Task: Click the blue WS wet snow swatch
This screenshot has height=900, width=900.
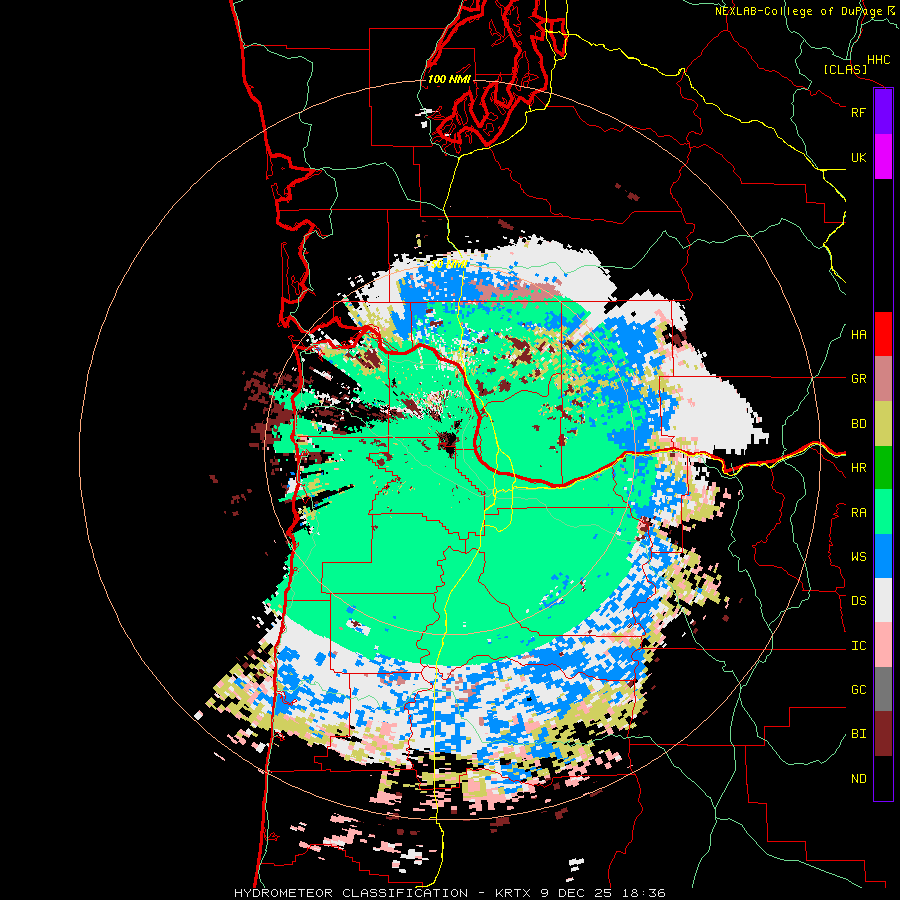Action: (883, 556)
